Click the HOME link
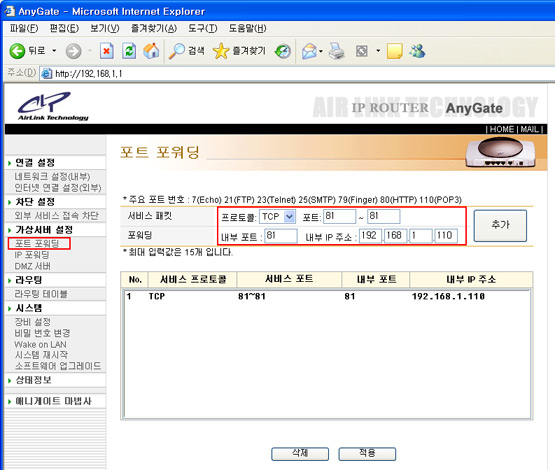The width and height of the screenshot is (555, 470). pyautogui.click(x=502, y=129)
